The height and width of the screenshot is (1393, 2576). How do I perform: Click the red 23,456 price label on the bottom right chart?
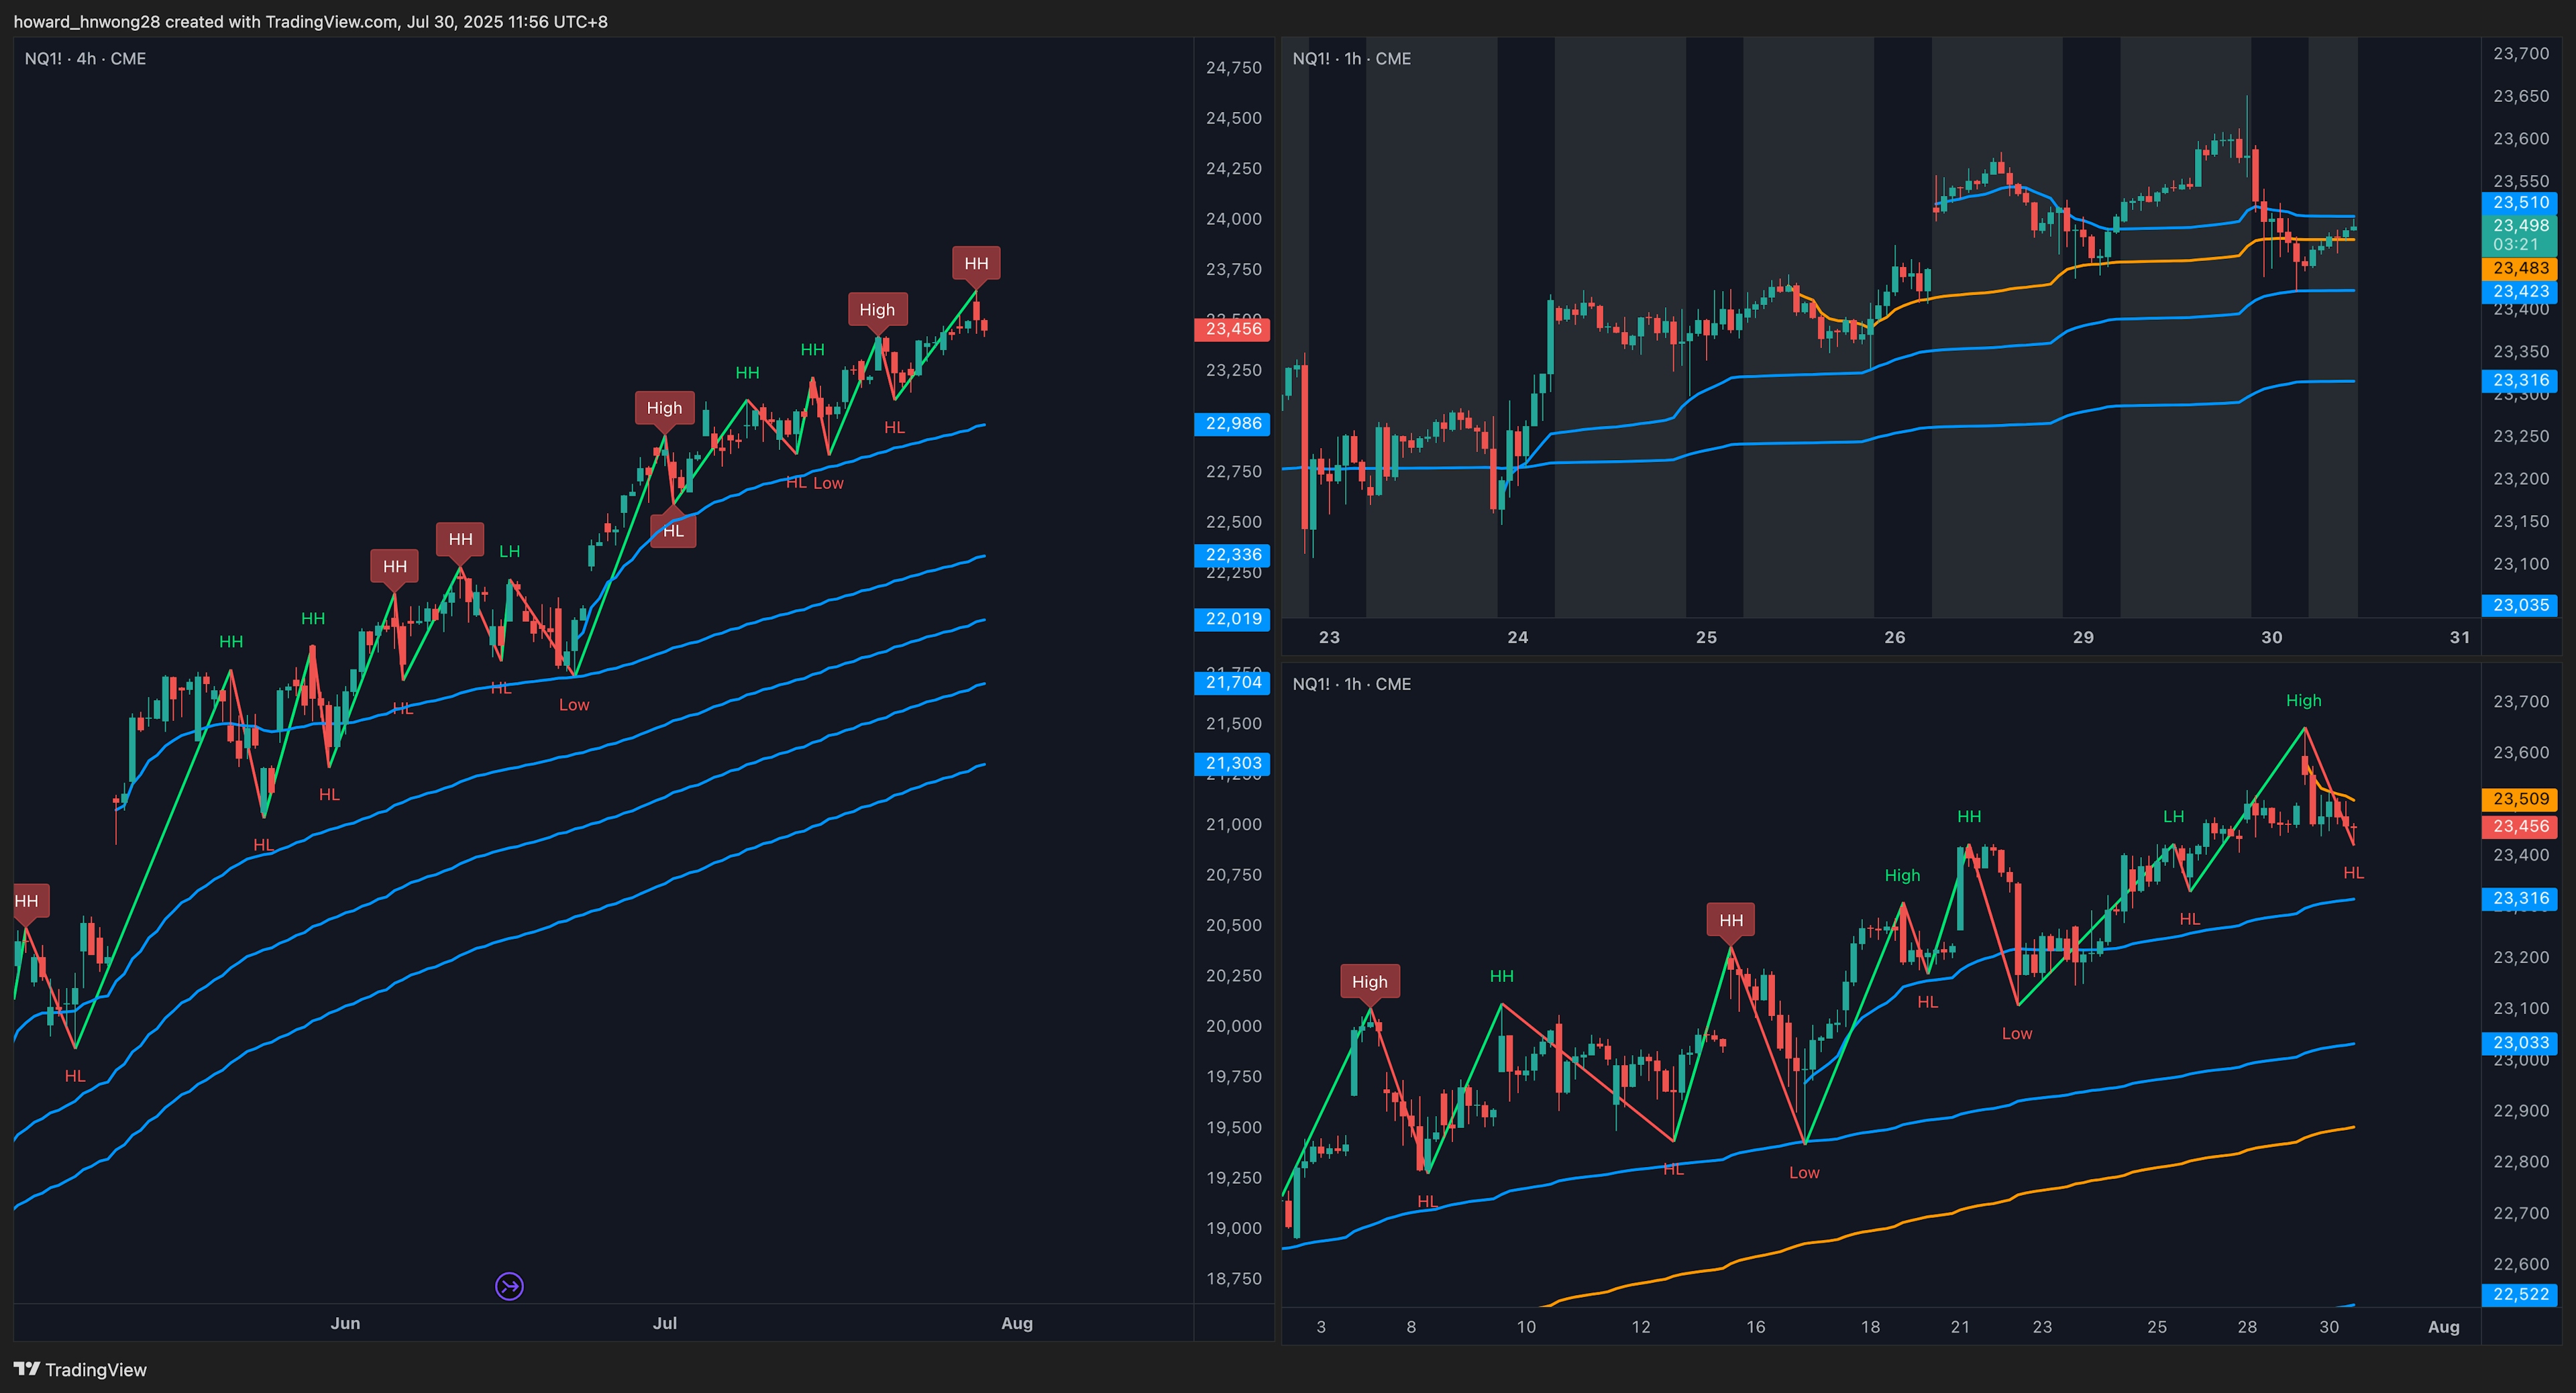pyautogui.click(x=2520, y=826)
